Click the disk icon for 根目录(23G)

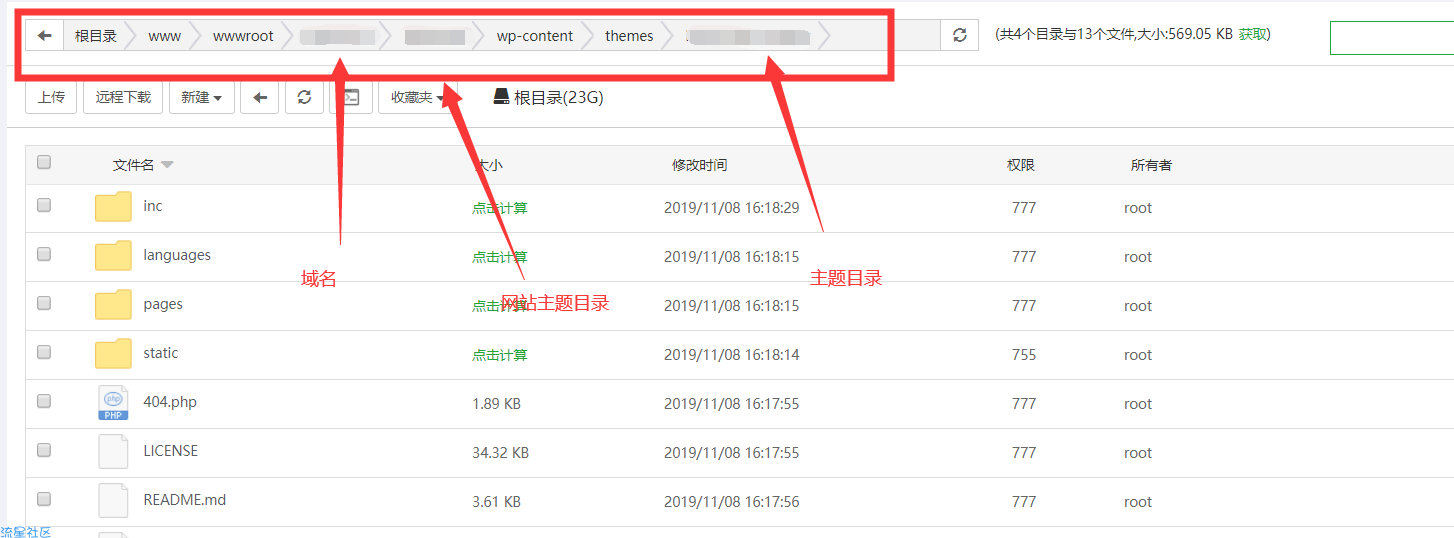coord(501,96)
